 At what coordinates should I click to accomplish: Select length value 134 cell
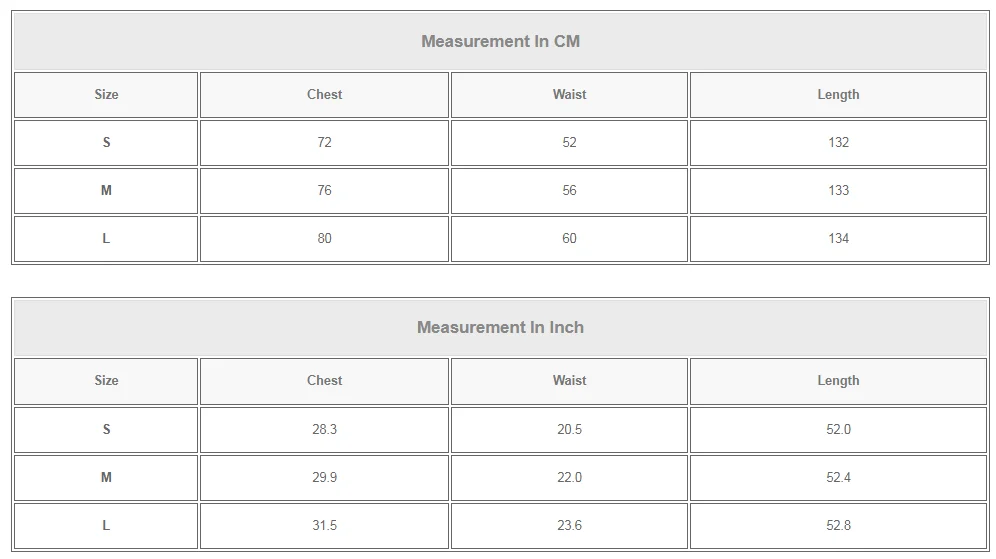coord(838,238)
